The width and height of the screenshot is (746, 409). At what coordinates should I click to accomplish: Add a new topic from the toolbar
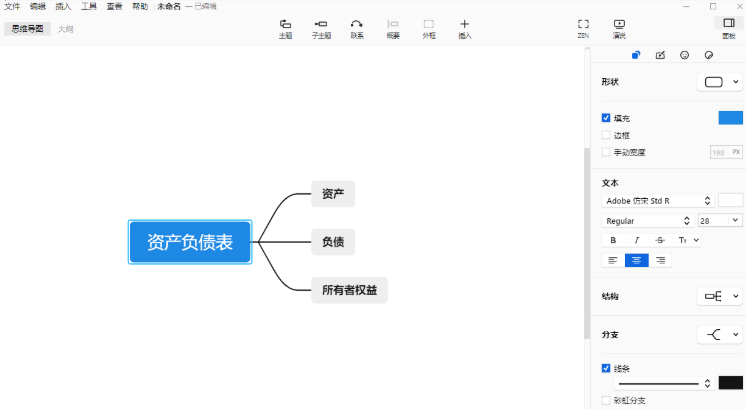(x=285, y=29)
